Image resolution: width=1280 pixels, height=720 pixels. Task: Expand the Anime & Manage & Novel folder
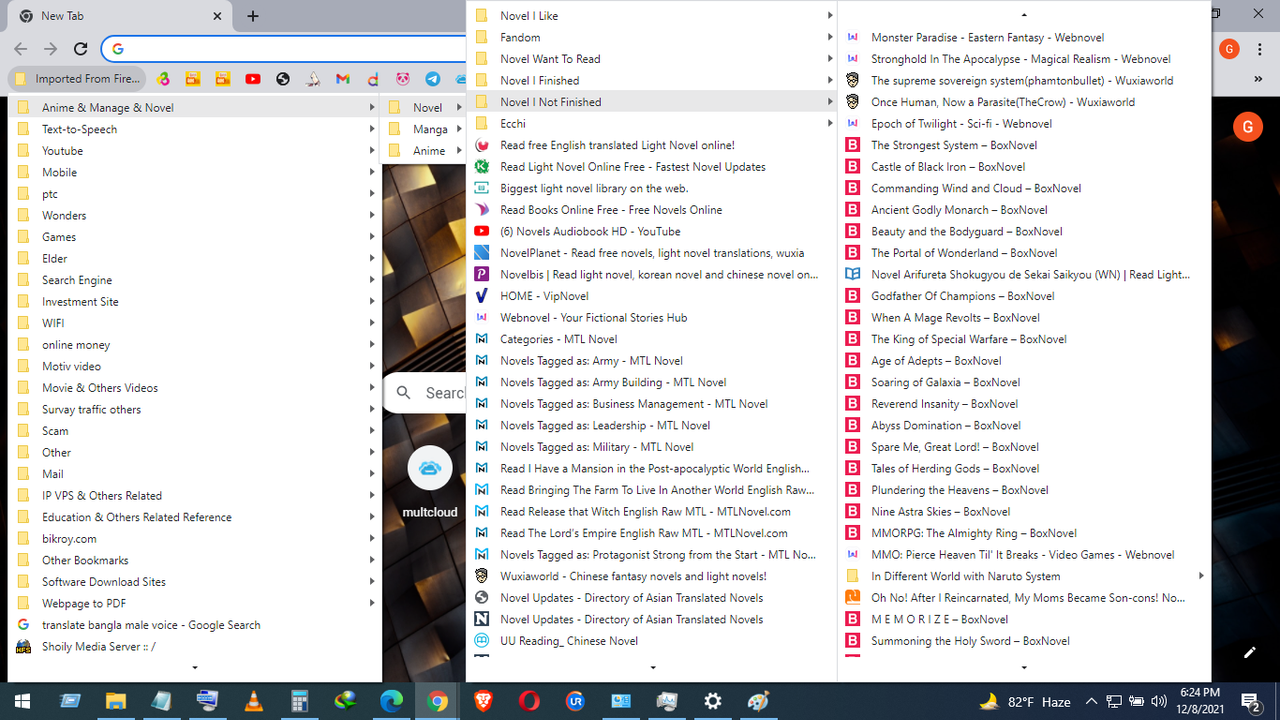tap(196, 108)
